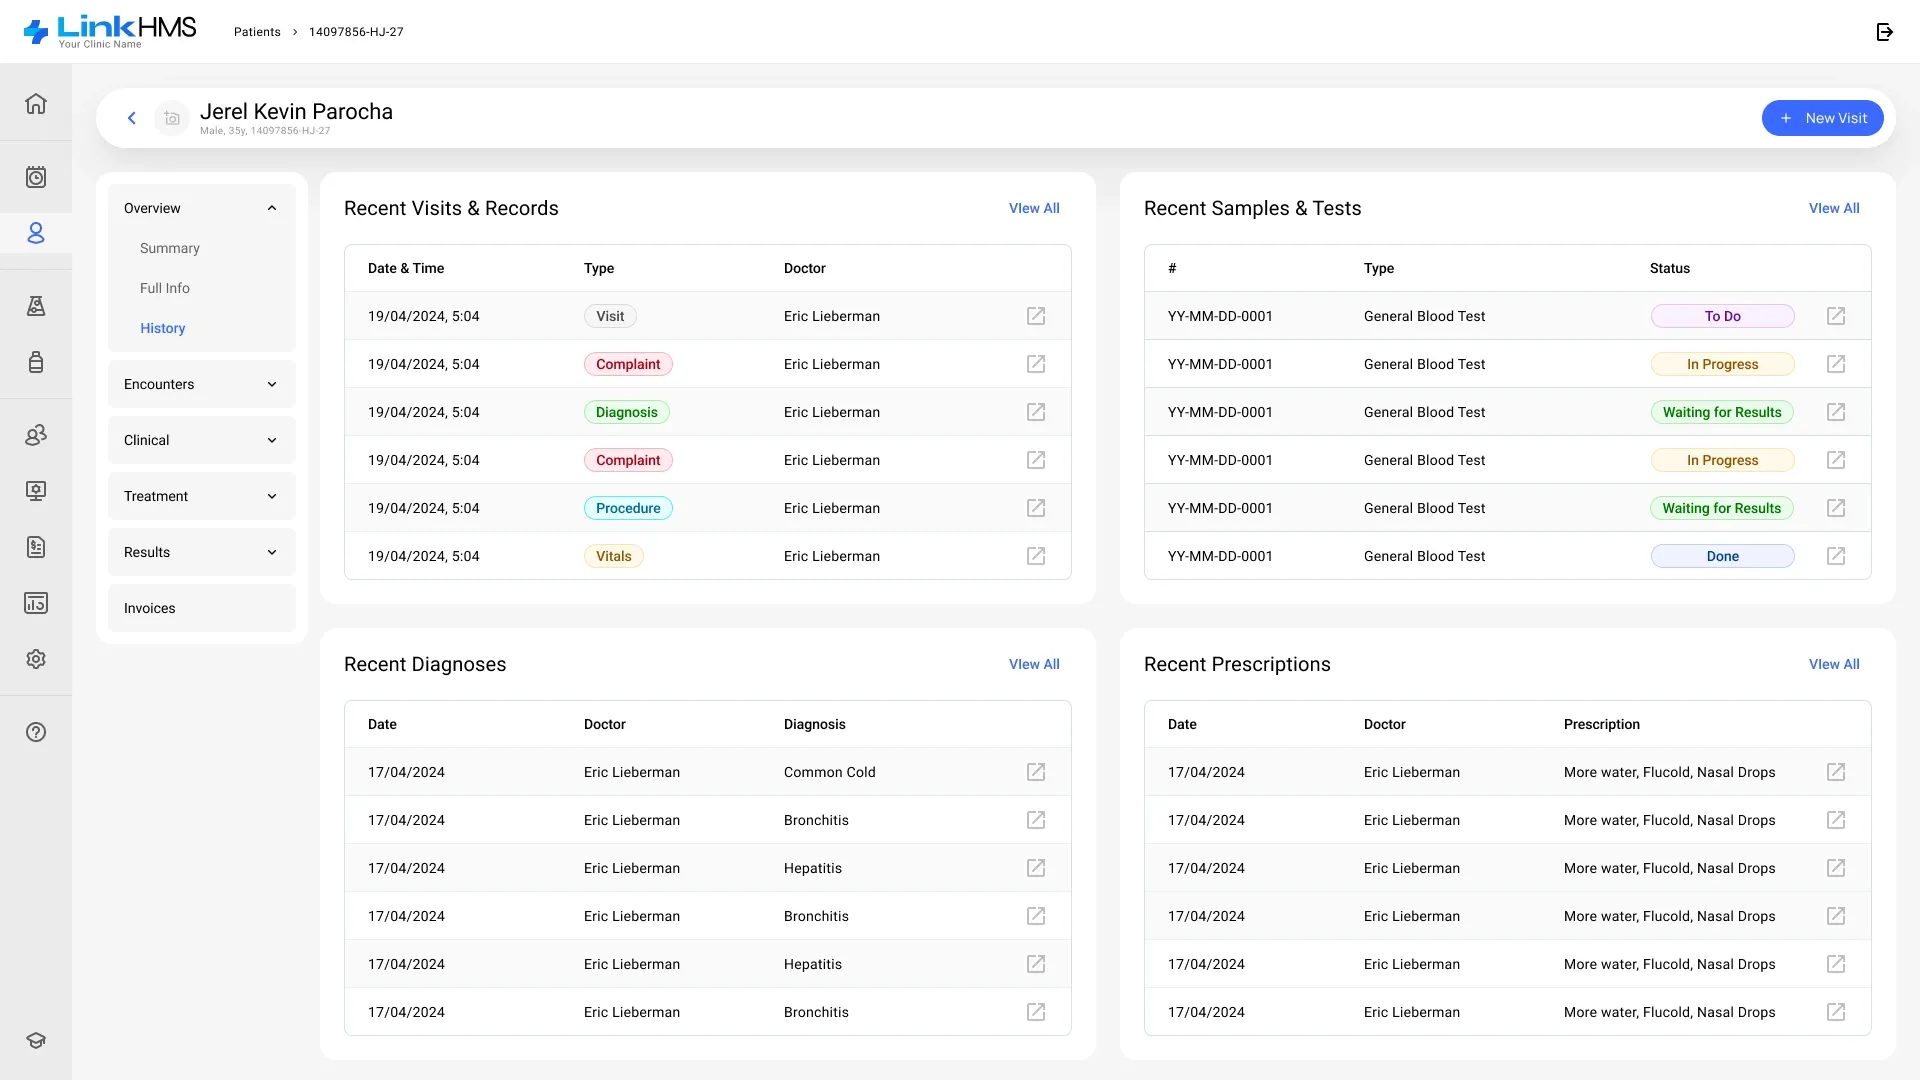Open the Common Cold diagnosis link icon
Screen dimensions: 1920x1080
point(1036,772)
